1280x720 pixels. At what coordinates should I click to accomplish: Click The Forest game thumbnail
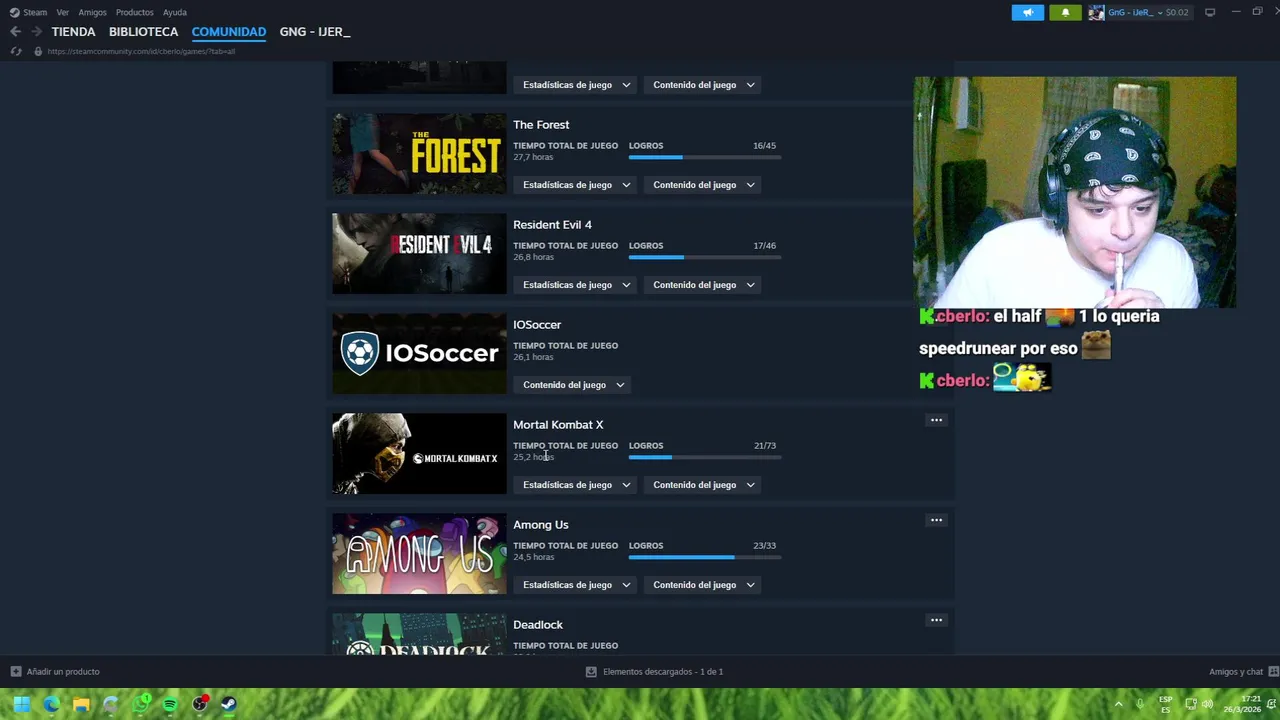[419, 154]
